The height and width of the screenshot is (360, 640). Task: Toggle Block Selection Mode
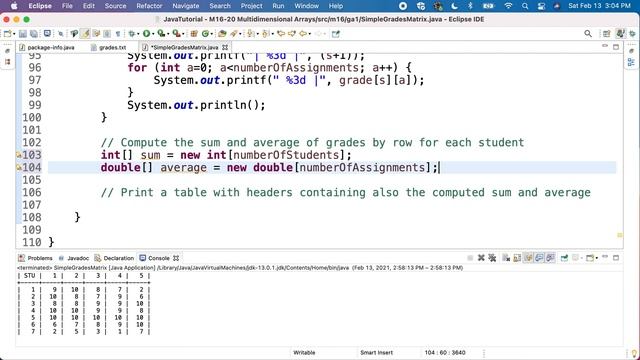coord(107,34)
